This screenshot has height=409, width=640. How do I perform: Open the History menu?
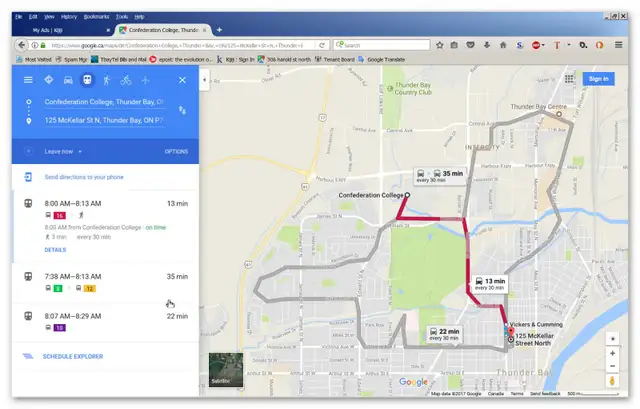click(69, 17)
